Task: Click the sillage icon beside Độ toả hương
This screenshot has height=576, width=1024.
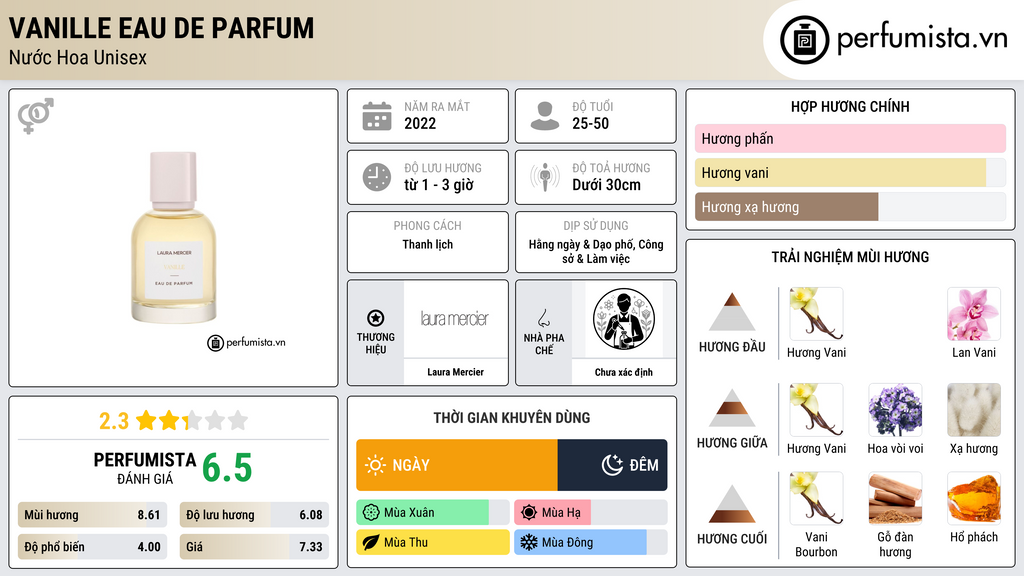Action: pyautogui.click(x=545, y=177)
